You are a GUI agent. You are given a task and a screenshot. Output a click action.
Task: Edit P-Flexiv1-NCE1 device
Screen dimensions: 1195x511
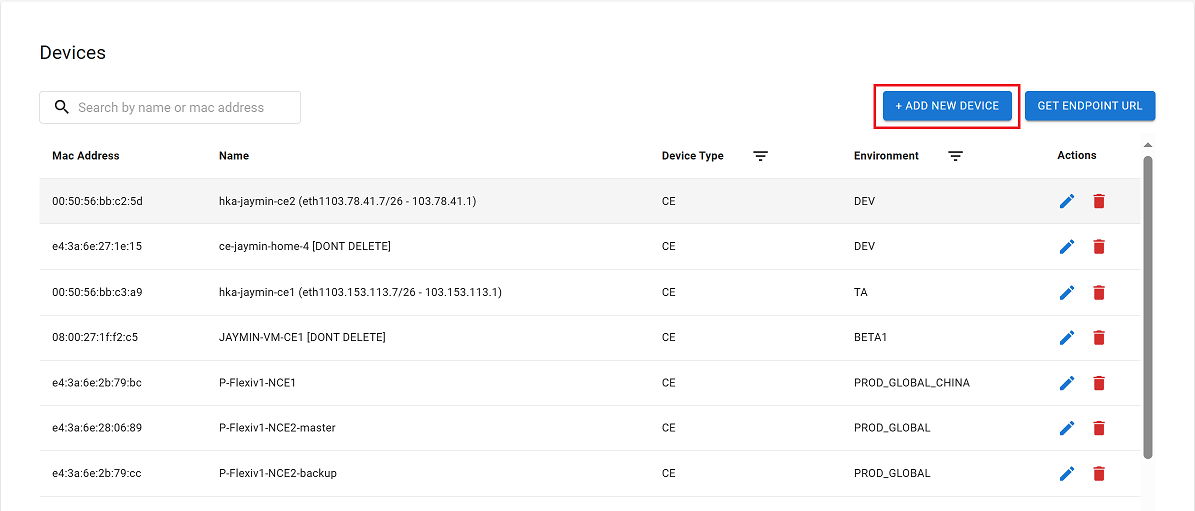(1067, 383)
